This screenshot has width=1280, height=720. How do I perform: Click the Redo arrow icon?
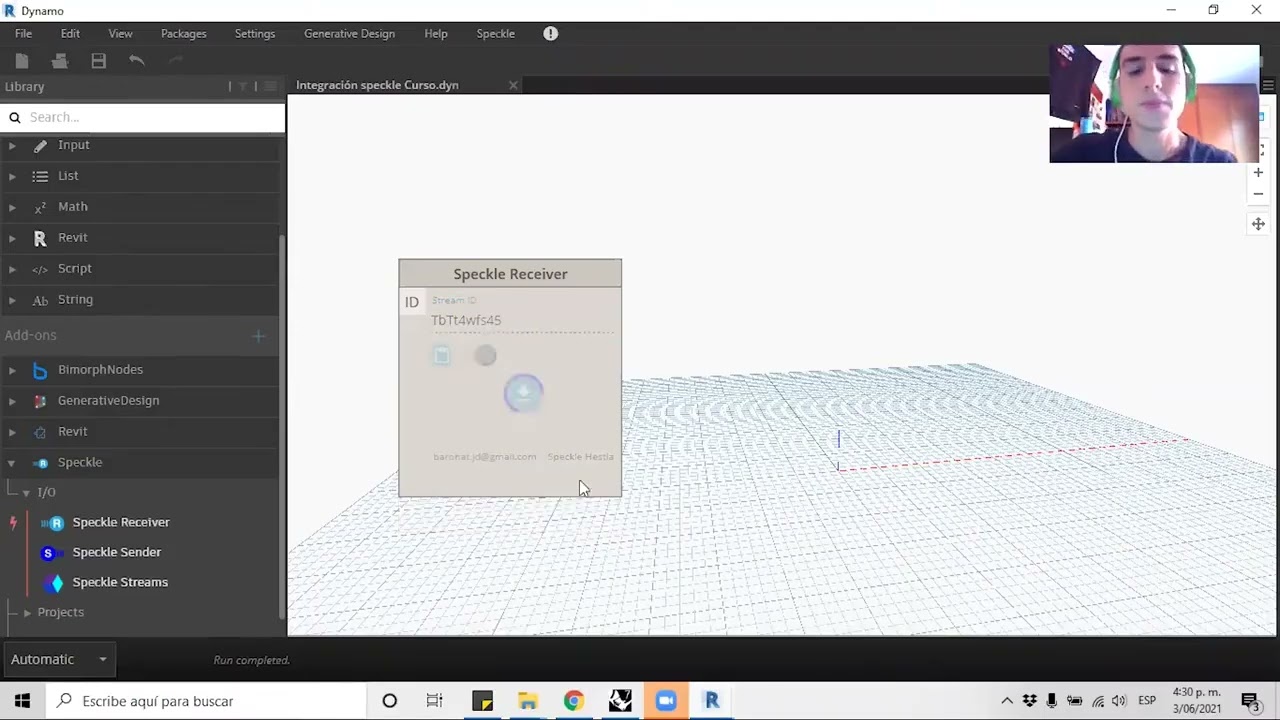coord(175,61)
